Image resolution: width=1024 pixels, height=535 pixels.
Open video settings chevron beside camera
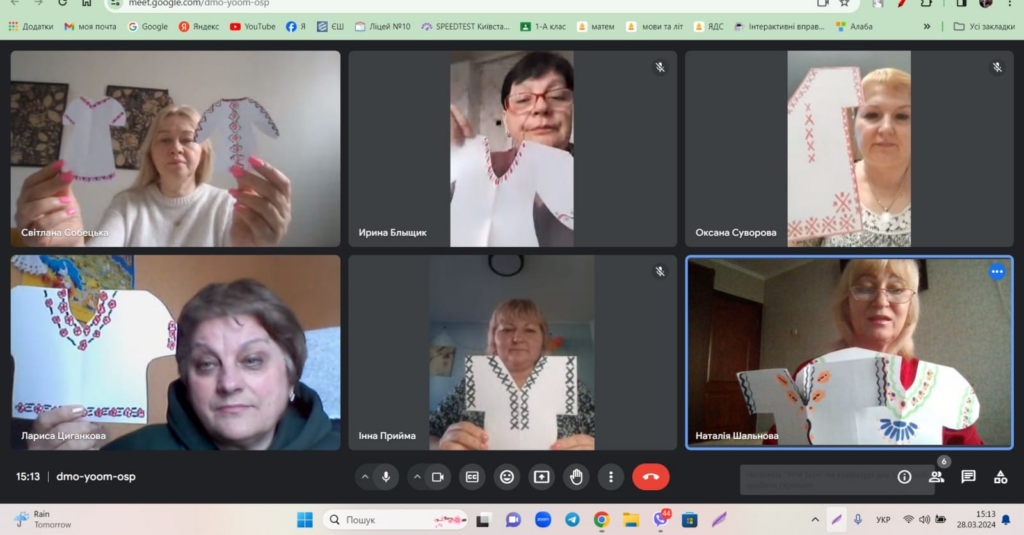coord(417,477)
